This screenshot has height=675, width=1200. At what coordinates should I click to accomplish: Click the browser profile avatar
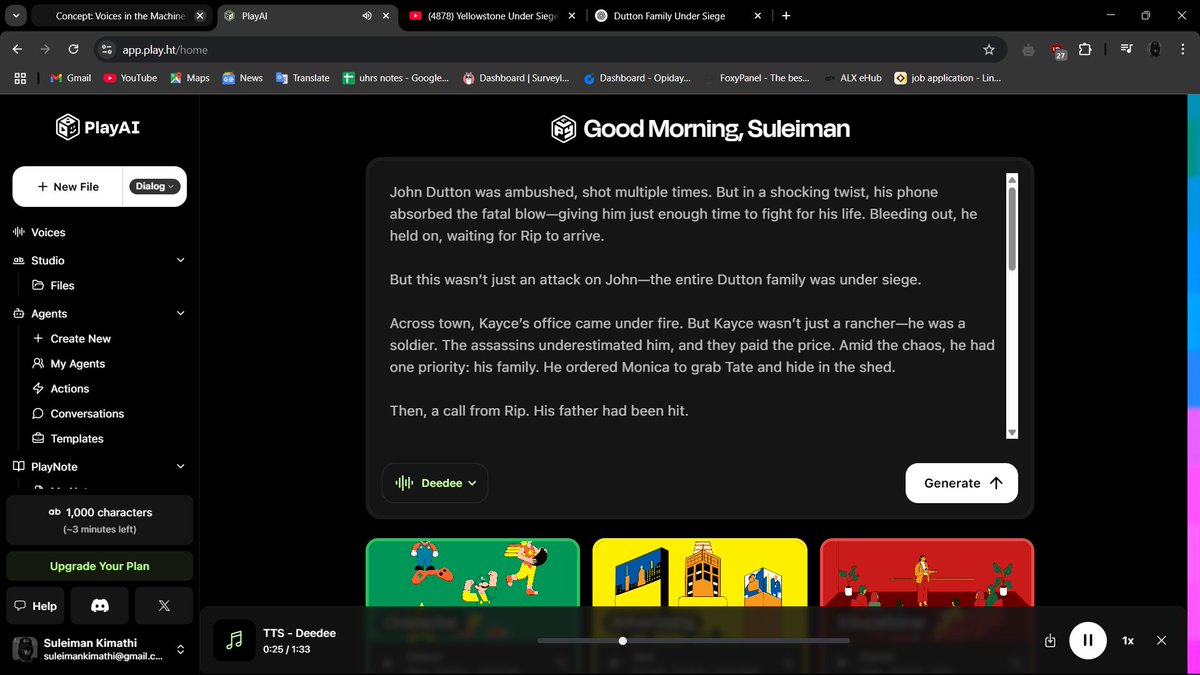coord(1155,49)
